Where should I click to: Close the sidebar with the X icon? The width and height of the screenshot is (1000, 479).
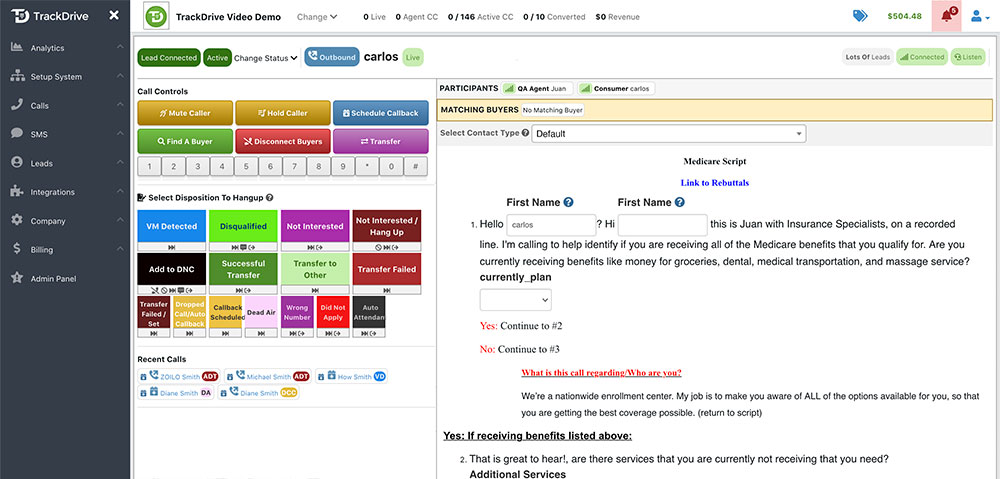click(x=114, y=15)
